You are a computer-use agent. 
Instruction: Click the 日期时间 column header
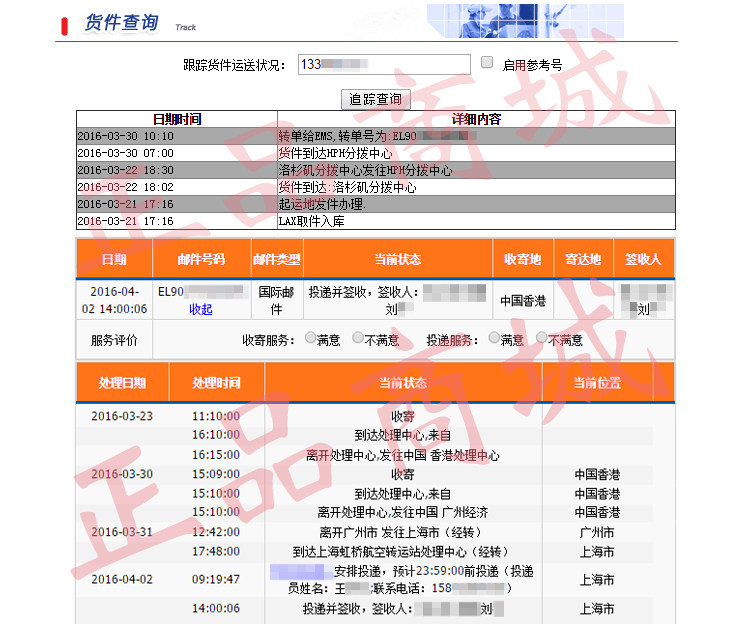pos(177,119)
